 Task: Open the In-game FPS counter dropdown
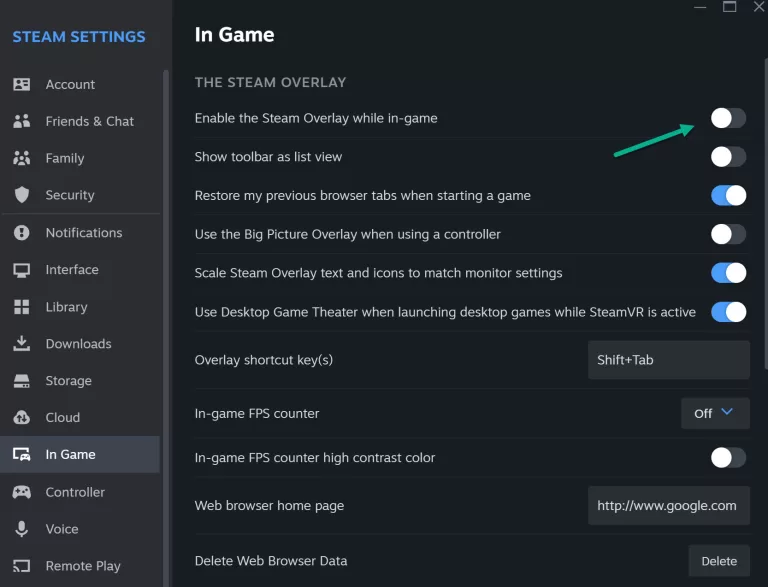pyautogui.click(x=715, y=414)
